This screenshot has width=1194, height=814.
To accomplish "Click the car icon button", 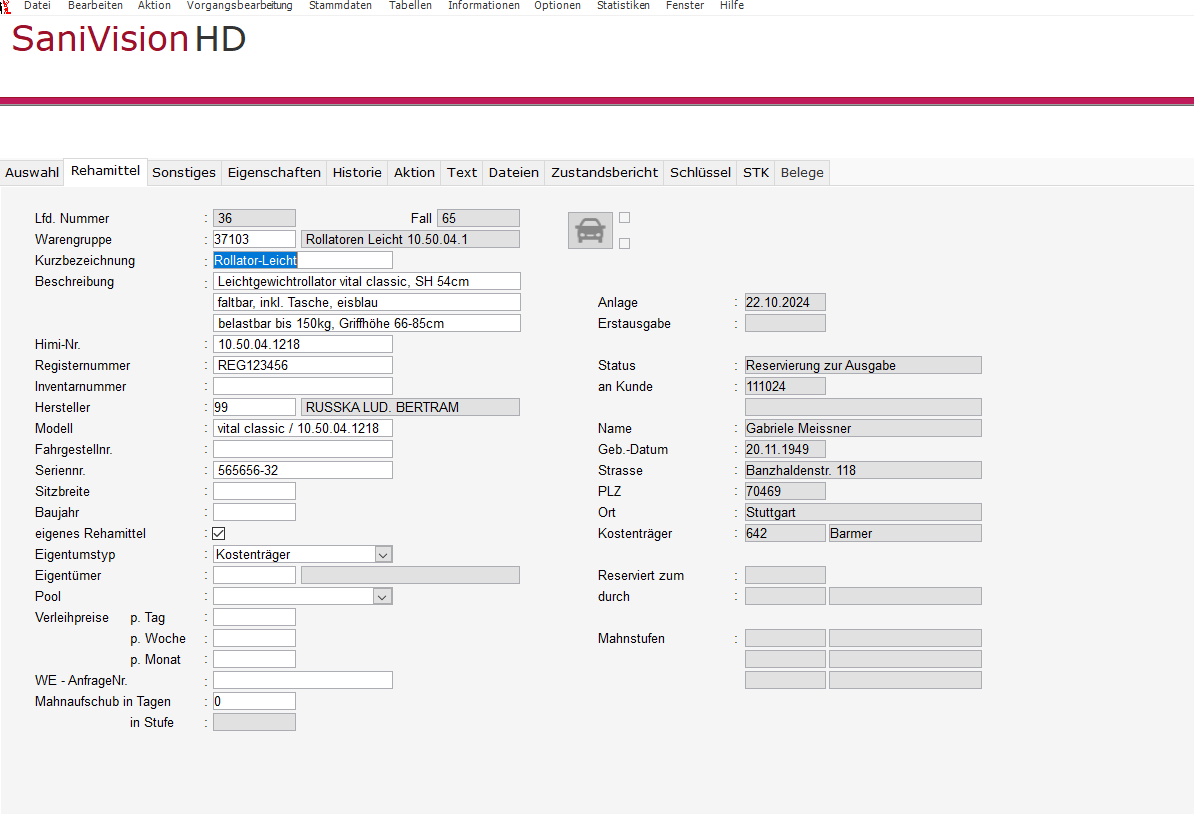I will (x=590, y=231).
